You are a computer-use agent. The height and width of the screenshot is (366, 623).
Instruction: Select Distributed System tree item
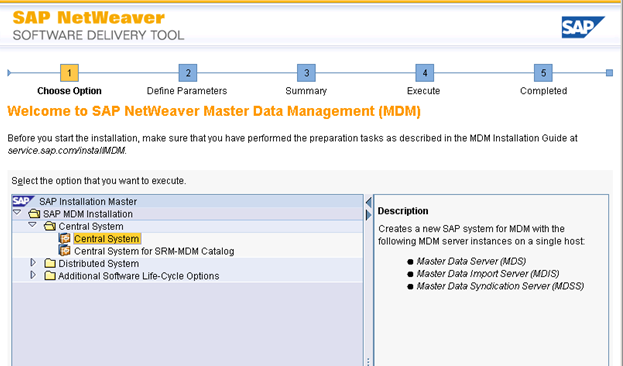(x=99, y=263)
